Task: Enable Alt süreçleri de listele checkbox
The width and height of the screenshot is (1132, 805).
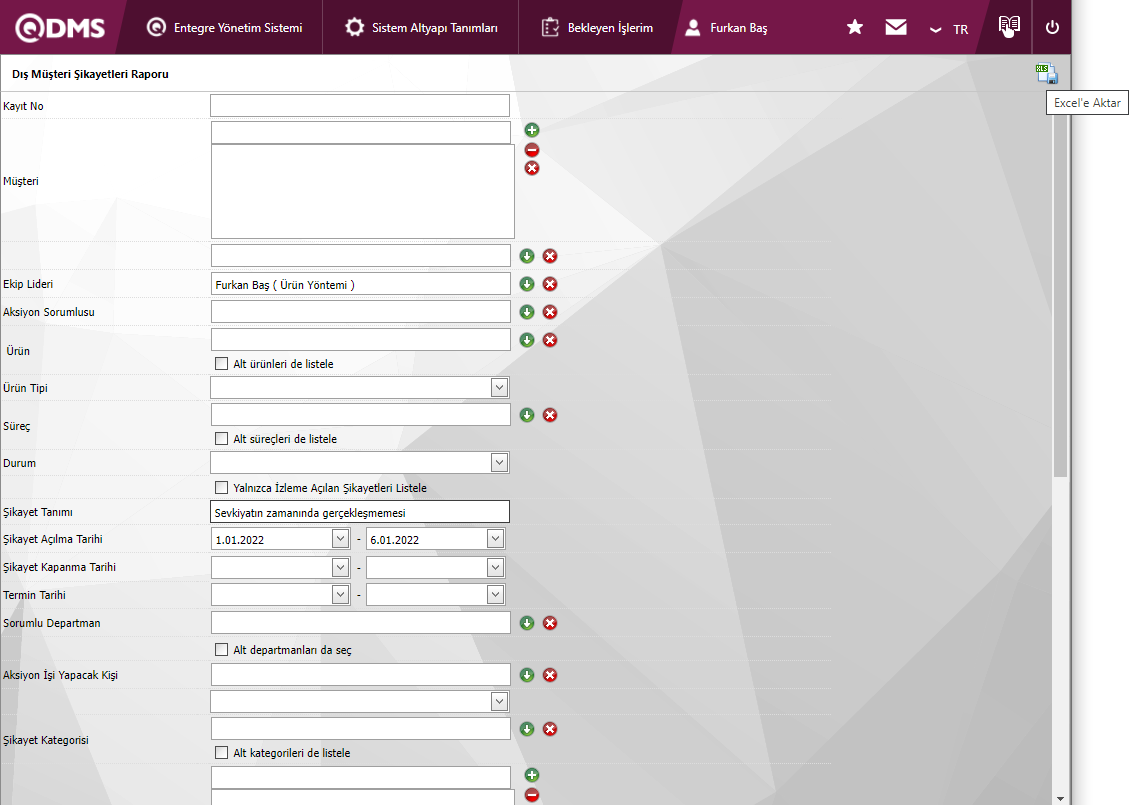Action: click(222, 439)
